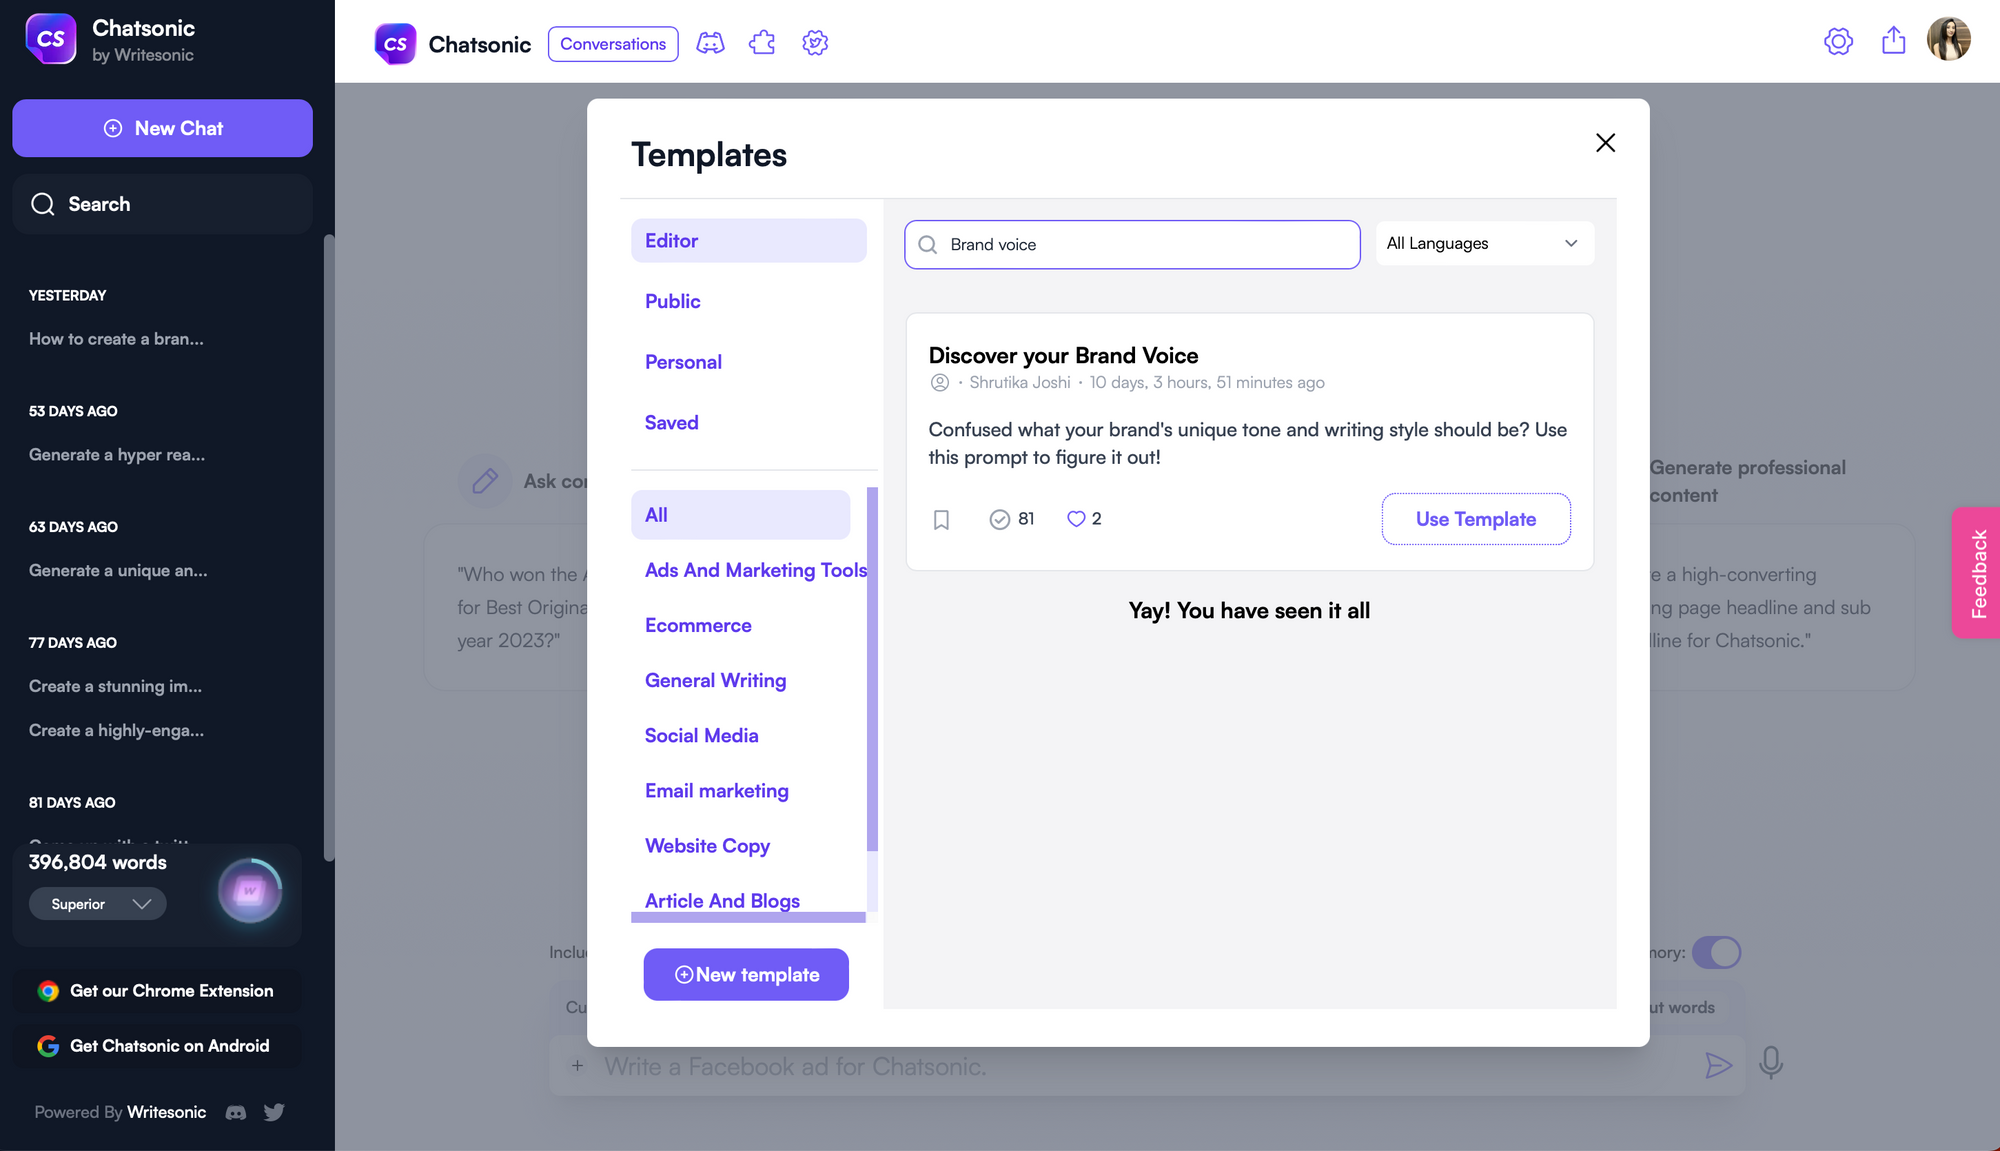This screenshot has width=2000, height=1151.
Task: Click the like/heart icon on template card
Action: coord(1076,518)
